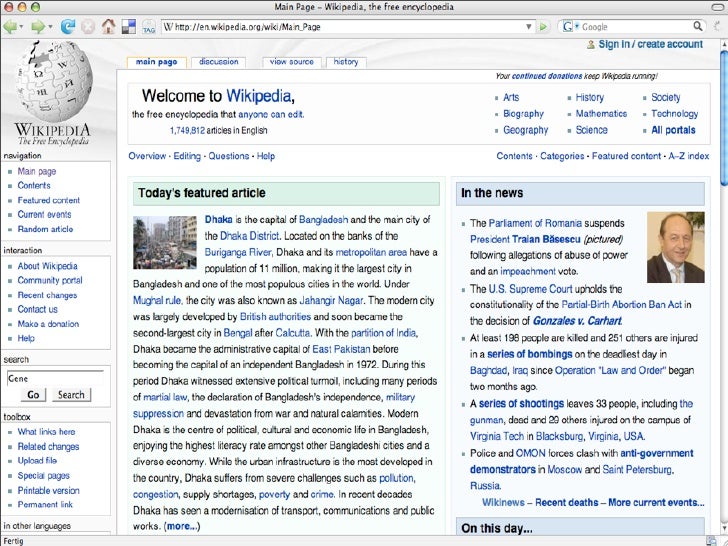Image resolution: width=728 pixels, height=546 pixels.
Task: Click the Dhaka street photo thumbnail
Action: click(165, 242)
